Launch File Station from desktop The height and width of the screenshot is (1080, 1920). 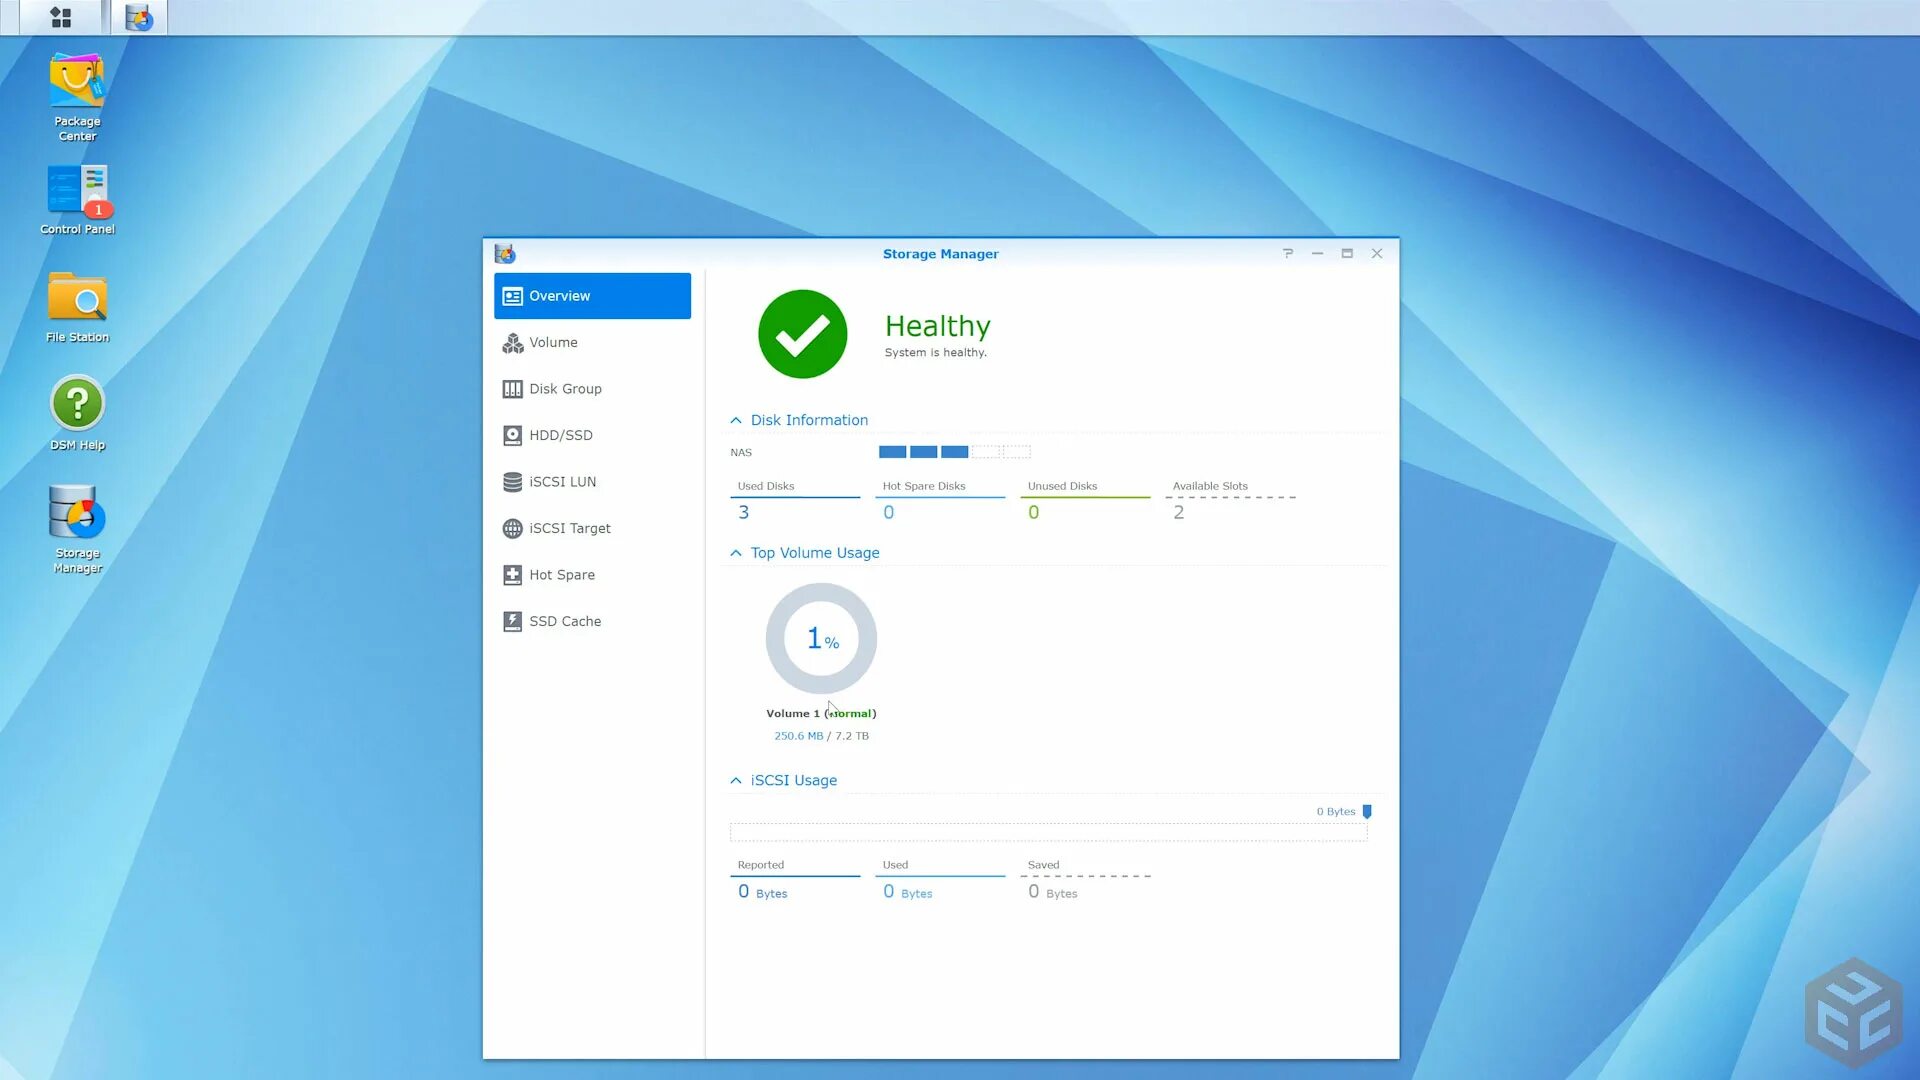77,300
